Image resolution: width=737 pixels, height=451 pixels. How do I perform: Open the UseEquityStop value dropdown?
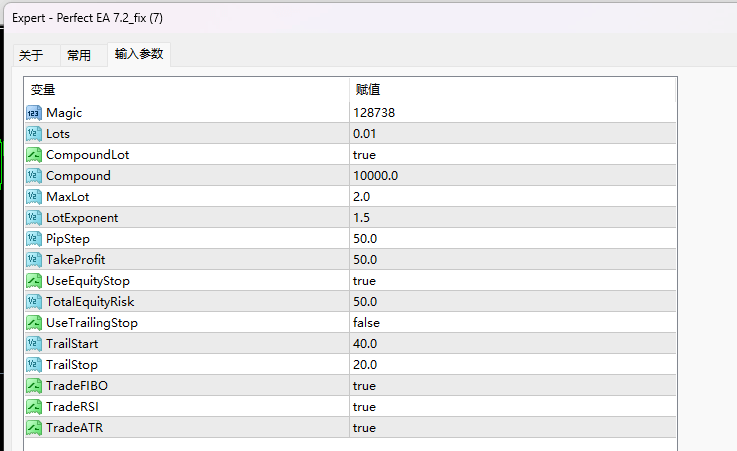click(364, 281)
